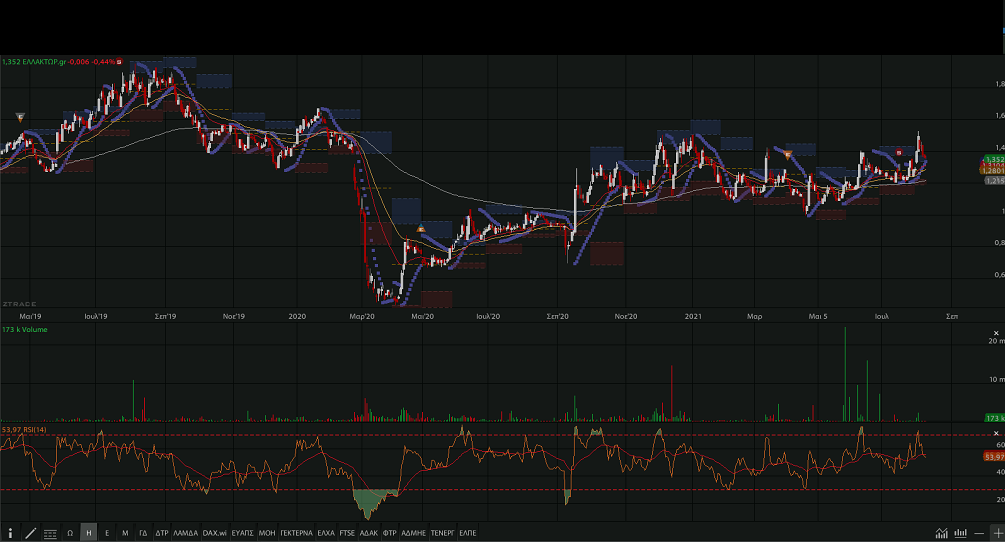The height and width of the screenshot is (542, 1005).
Task: Click the 173 k Volume indicator label
Action: pyautogui.click(x=25, y=329)
